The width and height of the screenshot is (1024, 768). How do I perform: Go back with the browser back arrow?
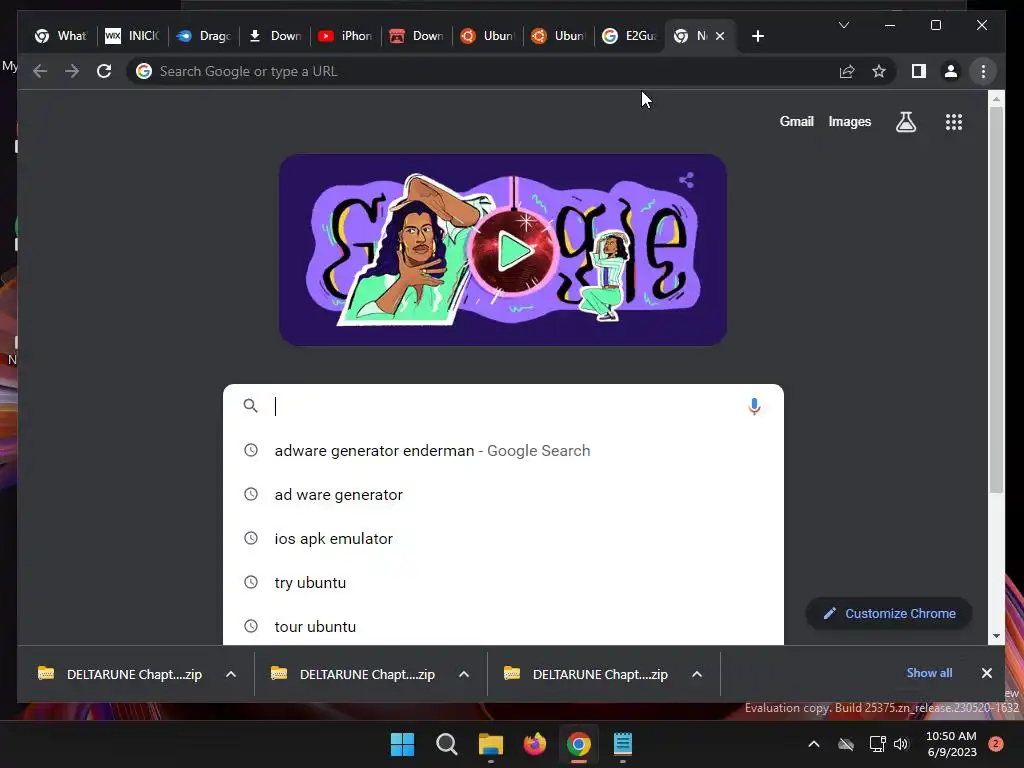40,71
